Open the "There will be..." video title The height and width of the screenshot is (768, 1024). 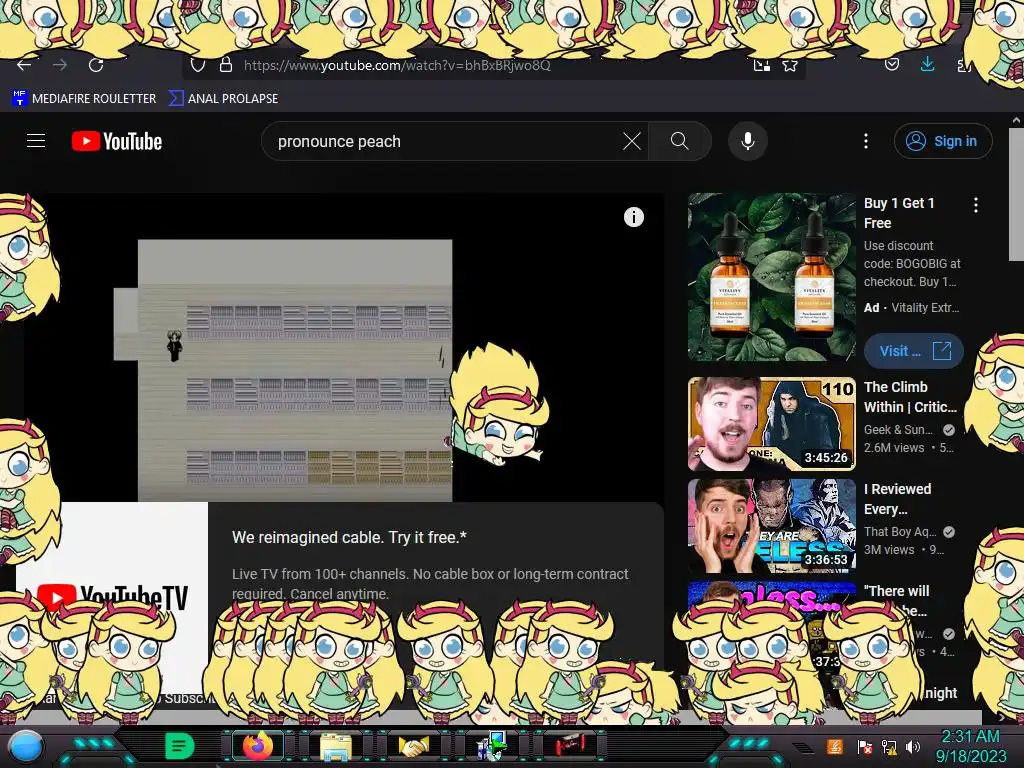coord(896,600)
